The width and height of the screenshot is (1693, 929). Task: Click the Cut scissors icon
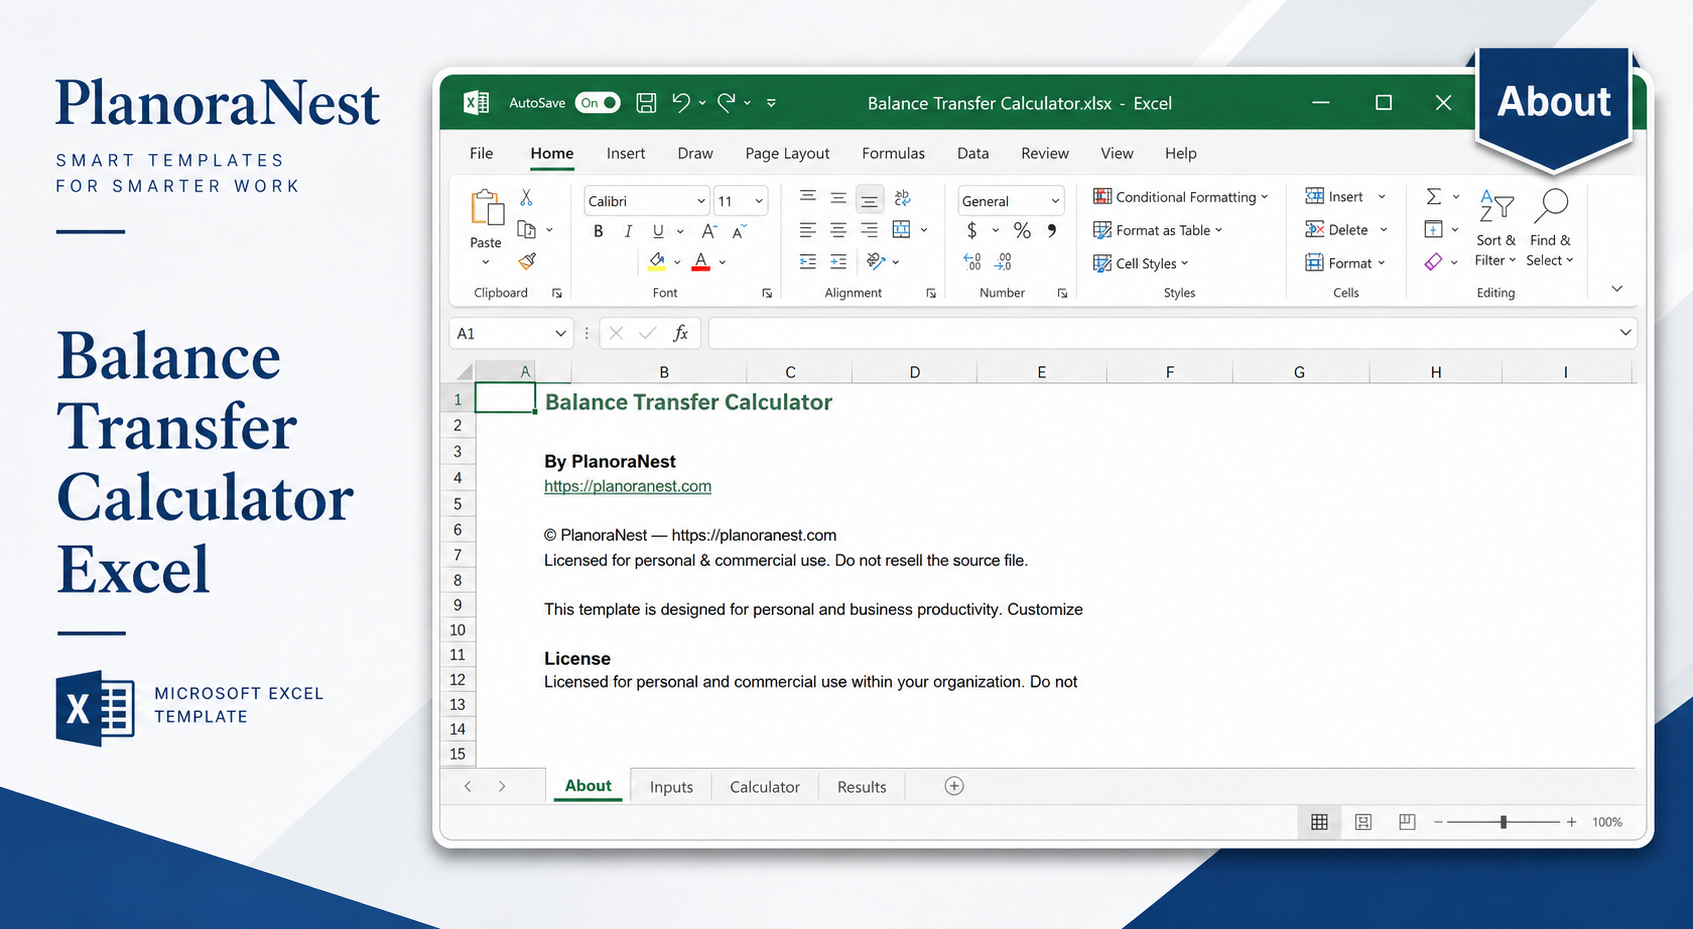tap(527, 197)
